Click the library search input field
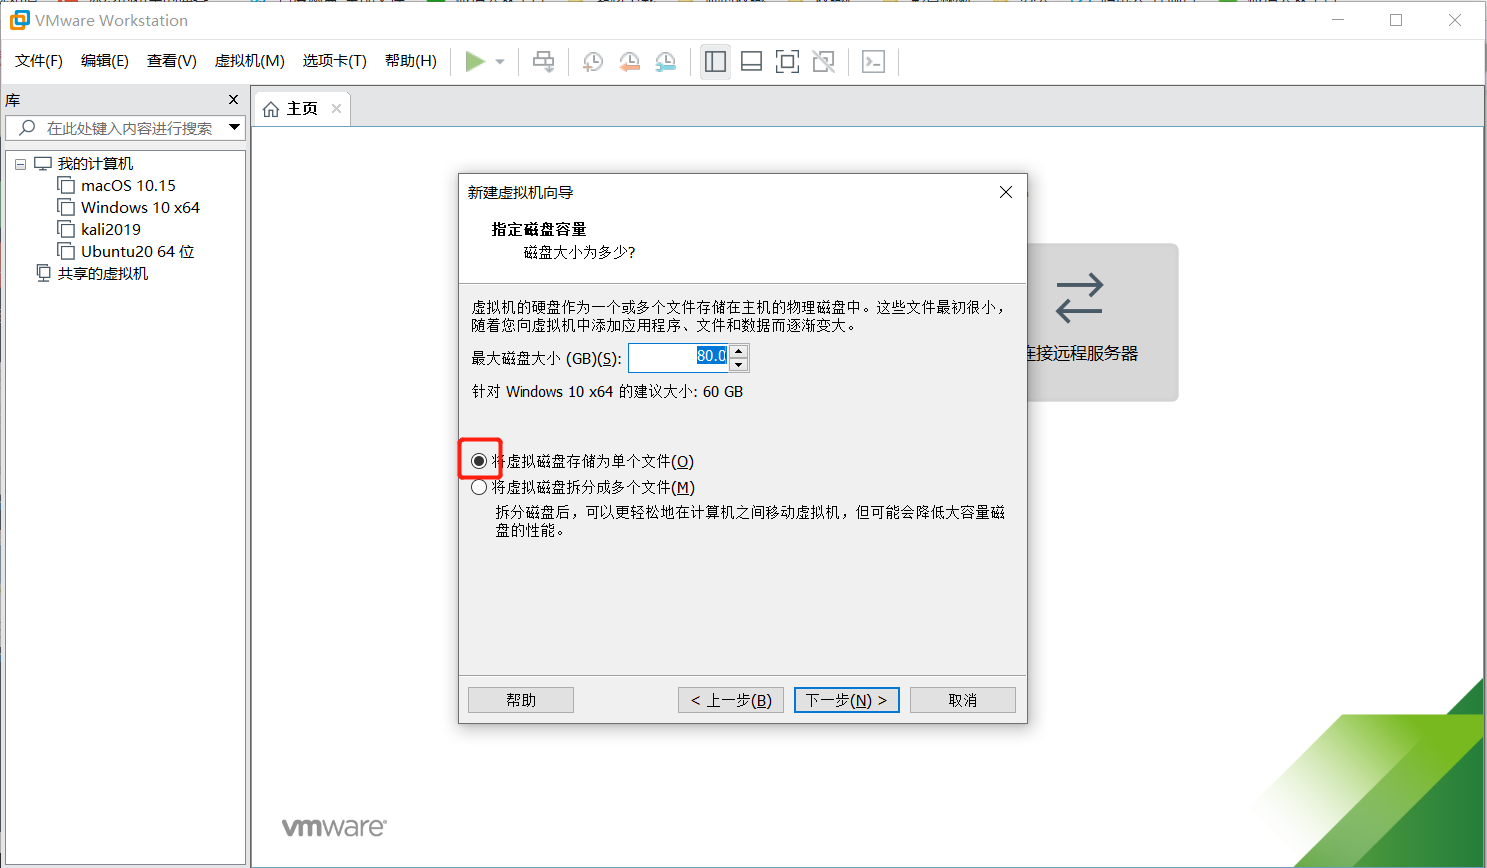Viewport: 1487px width, 868px height. point(125,128)
